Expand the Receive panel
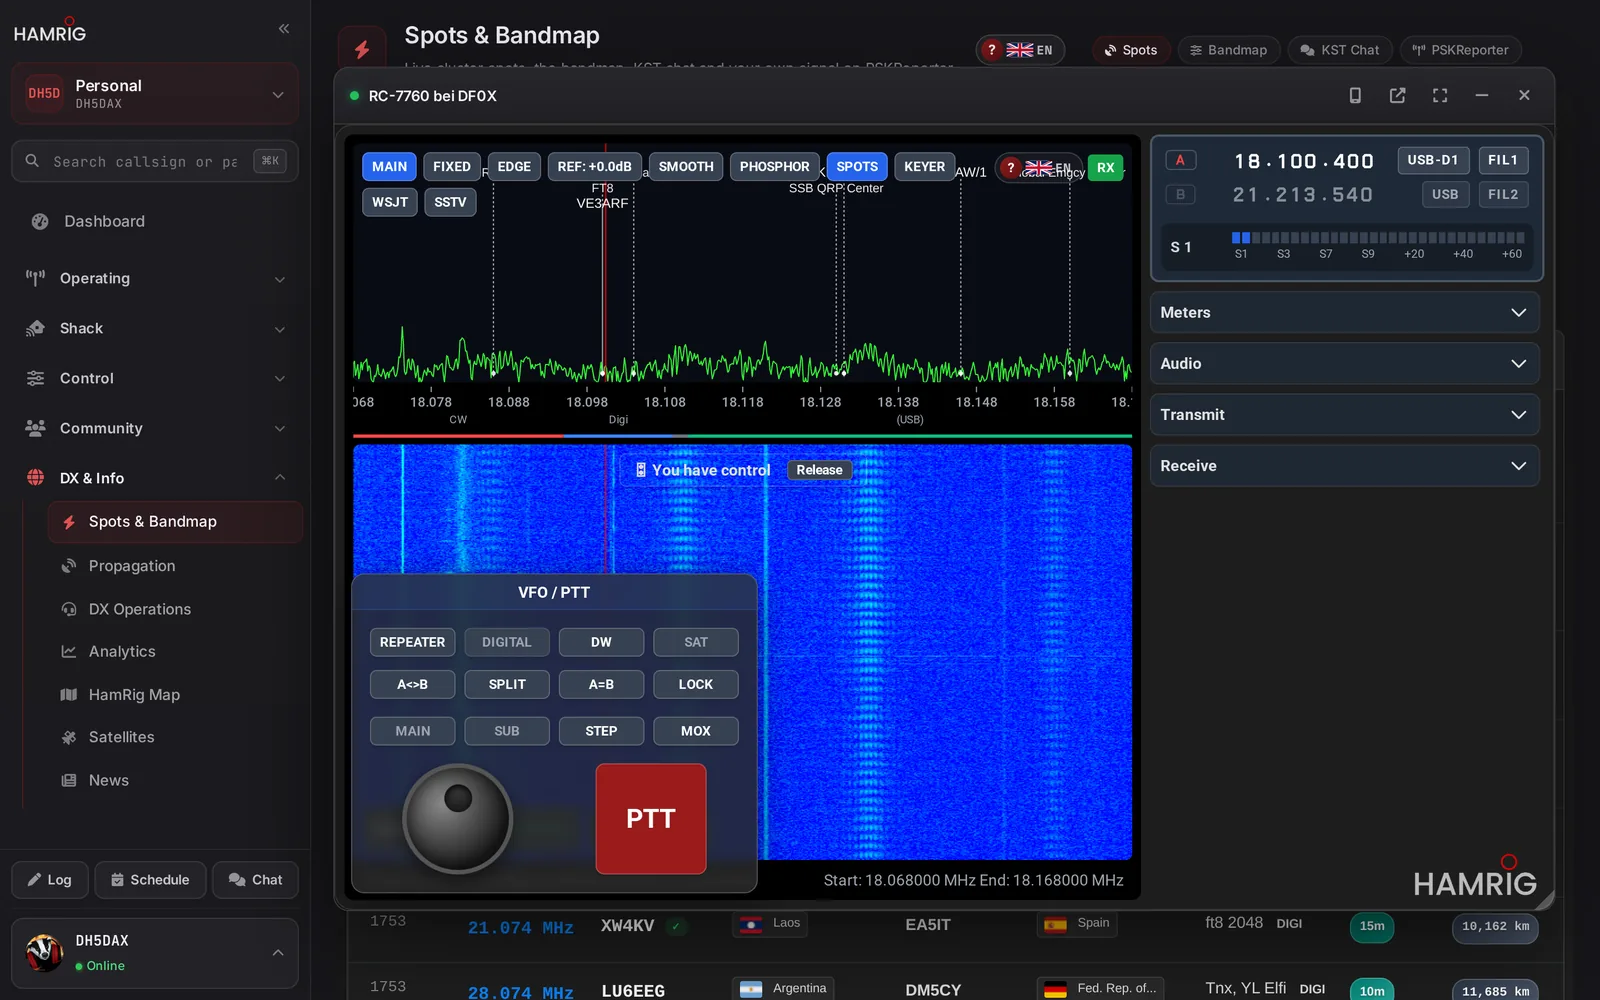Image resolution: width=1600 pixels, height=1000 pixels. [x=1344, y=466]
